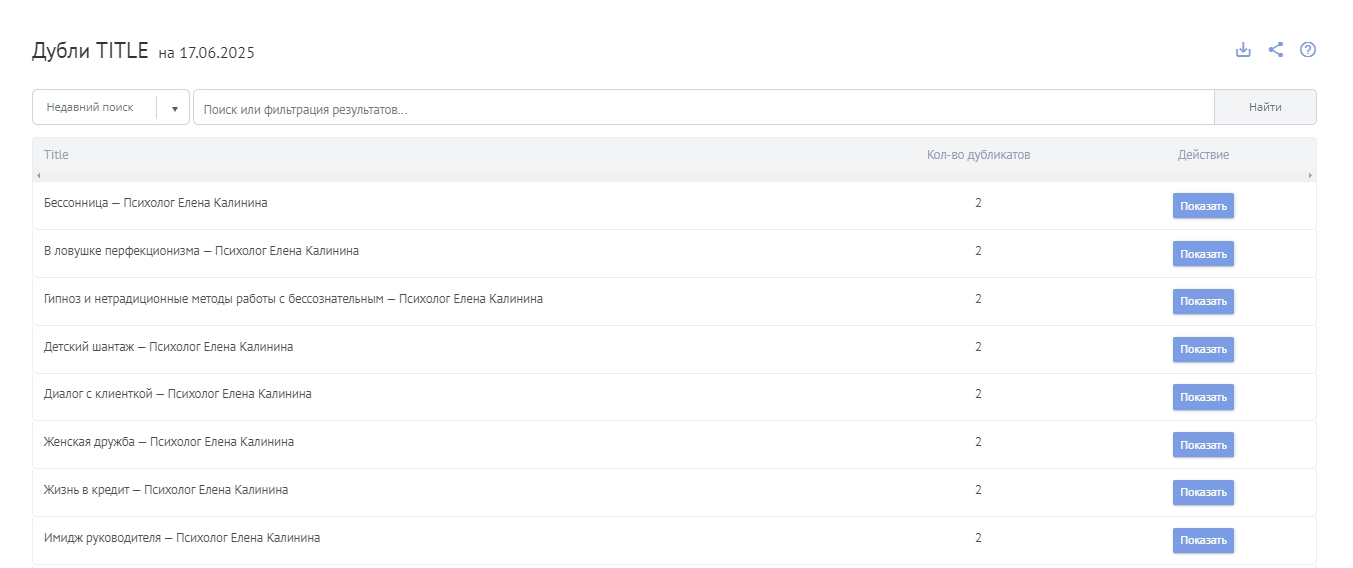Click the date на 17.06.2025
The width and height of the screenshot is (1353, 568).
tap(206, 54)
